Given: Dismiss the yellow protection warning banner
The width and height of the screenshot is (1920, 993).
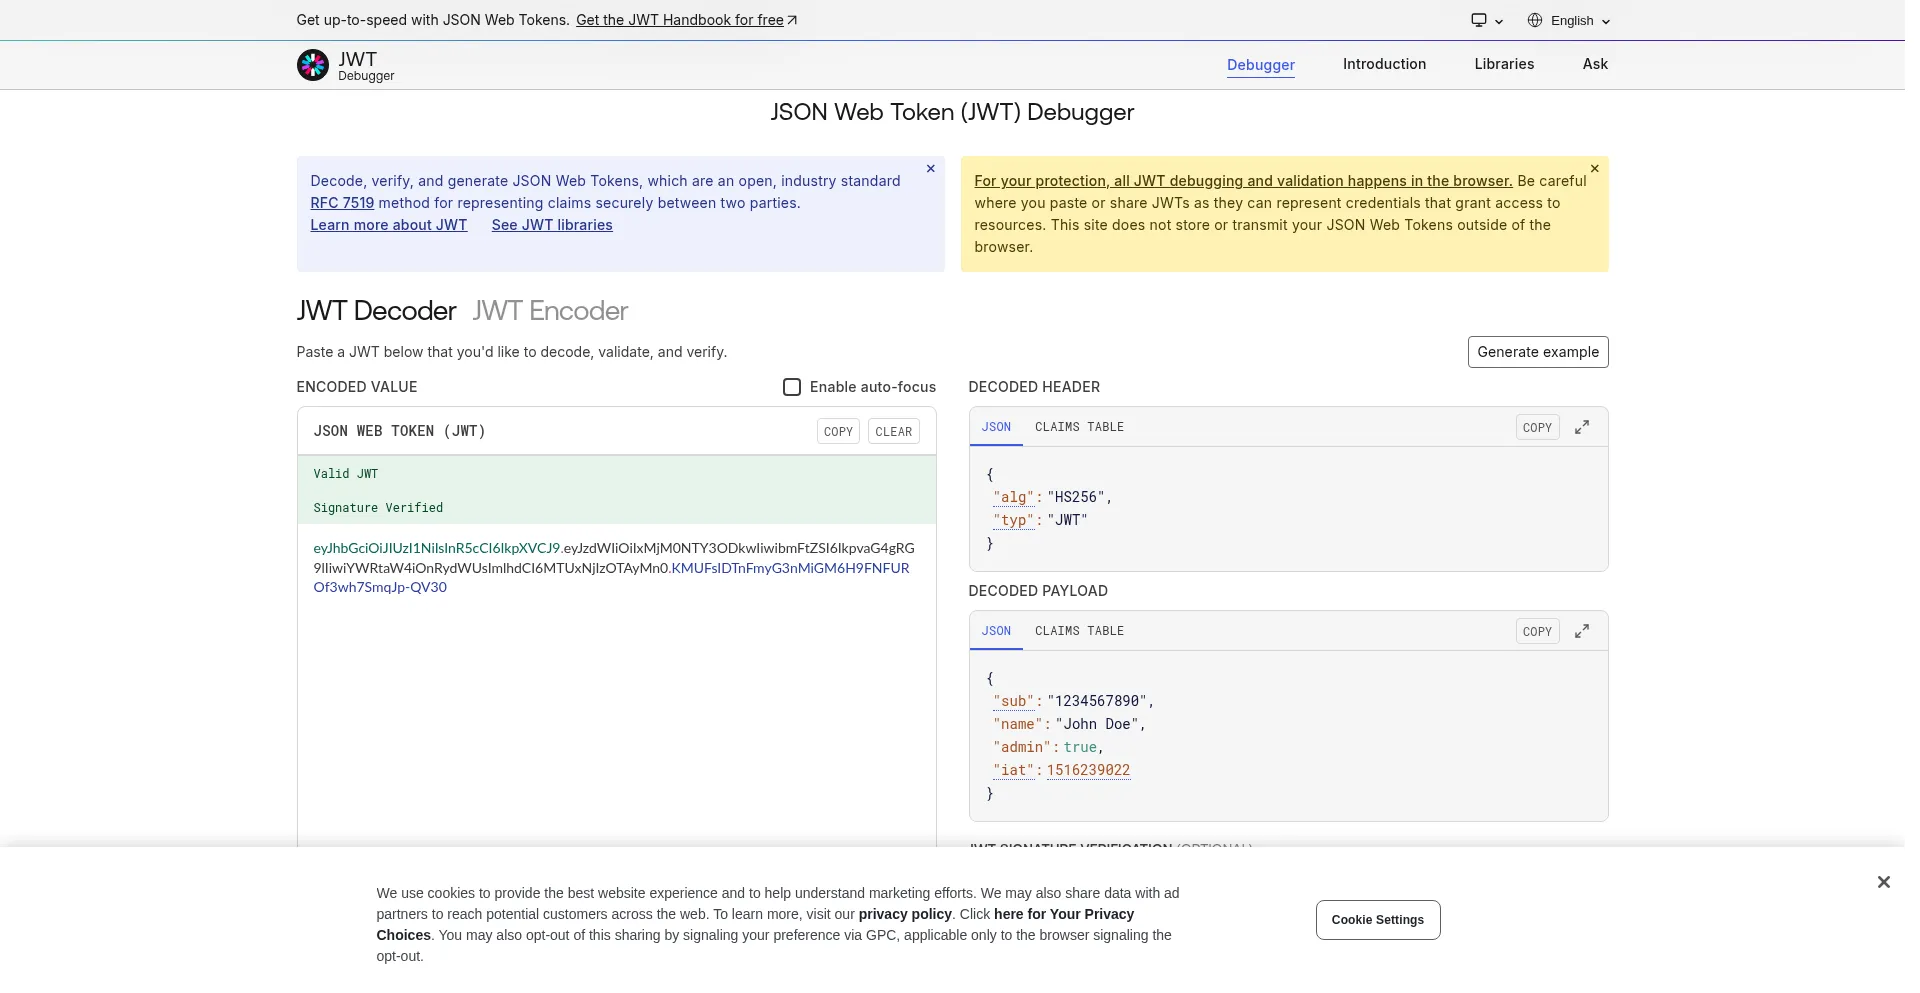Looking at the screenshot, I should coord(1594,169).
